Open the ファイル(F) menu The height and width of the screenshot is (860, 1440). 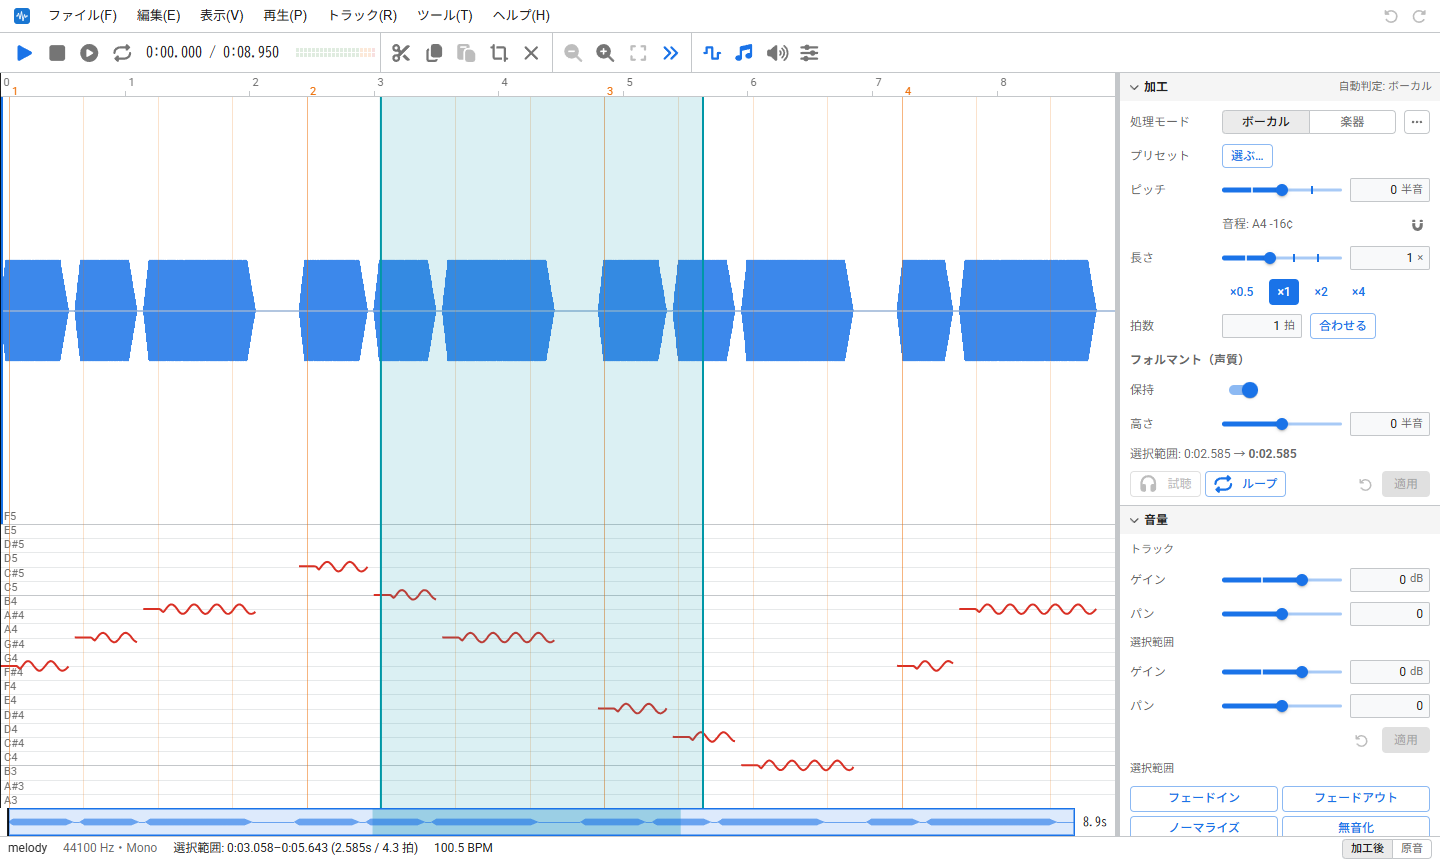pyautogui.click(x=83, y=16)
